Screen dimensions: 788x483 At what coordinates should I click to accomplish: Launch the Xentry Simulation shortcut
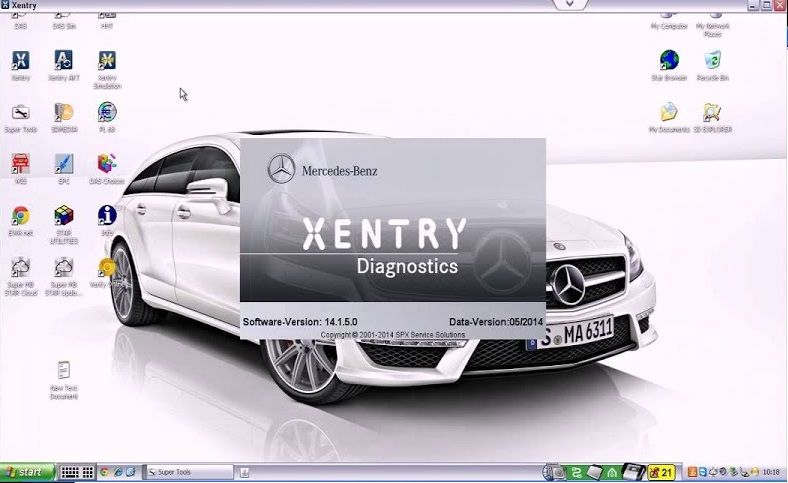click(x=107, y=61)
